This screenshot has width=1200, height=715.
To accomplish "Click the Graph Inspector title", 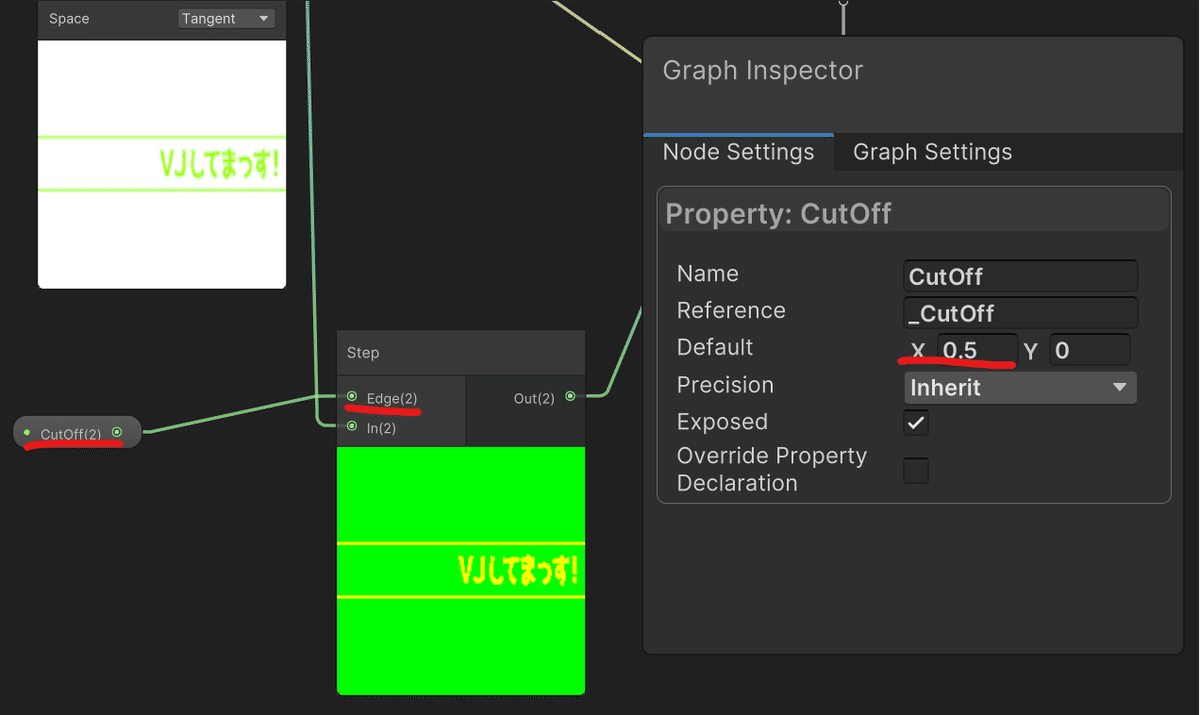I will click(762, 71).
